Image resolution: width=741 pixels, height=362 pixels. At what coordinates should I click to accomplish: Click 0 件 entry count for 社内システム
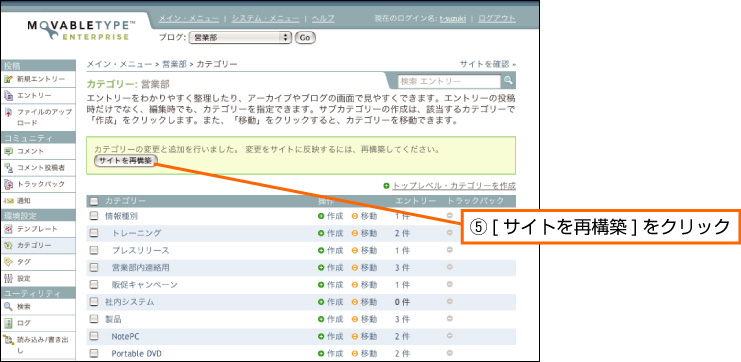[x=403, y=302]
